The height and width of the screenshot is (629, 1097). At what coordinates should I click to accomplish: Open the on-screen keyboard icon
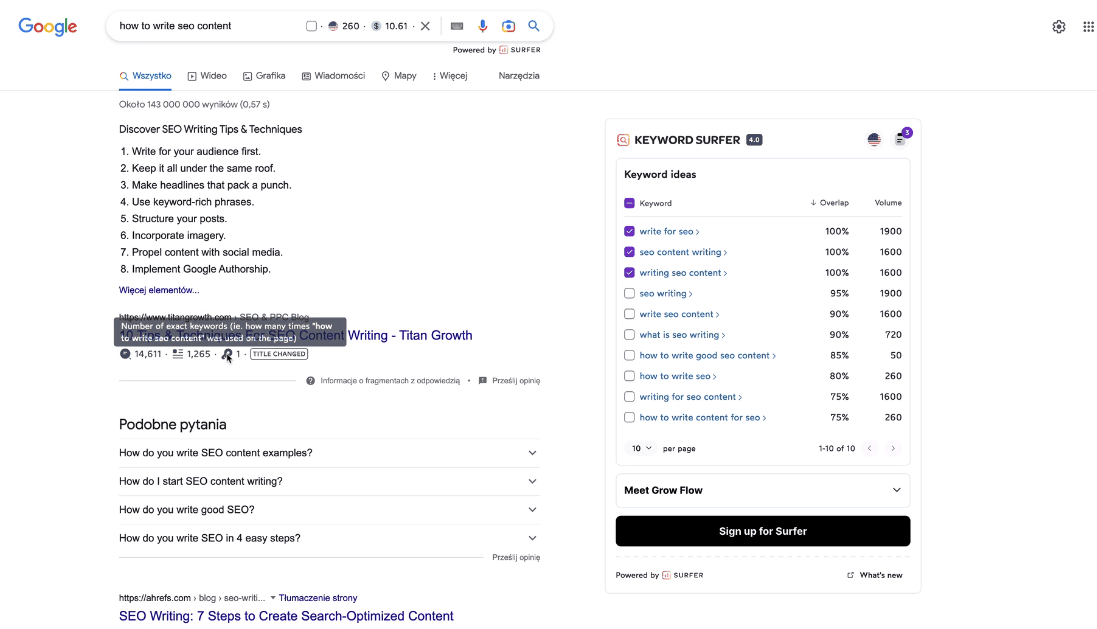(x=457, y=26)
